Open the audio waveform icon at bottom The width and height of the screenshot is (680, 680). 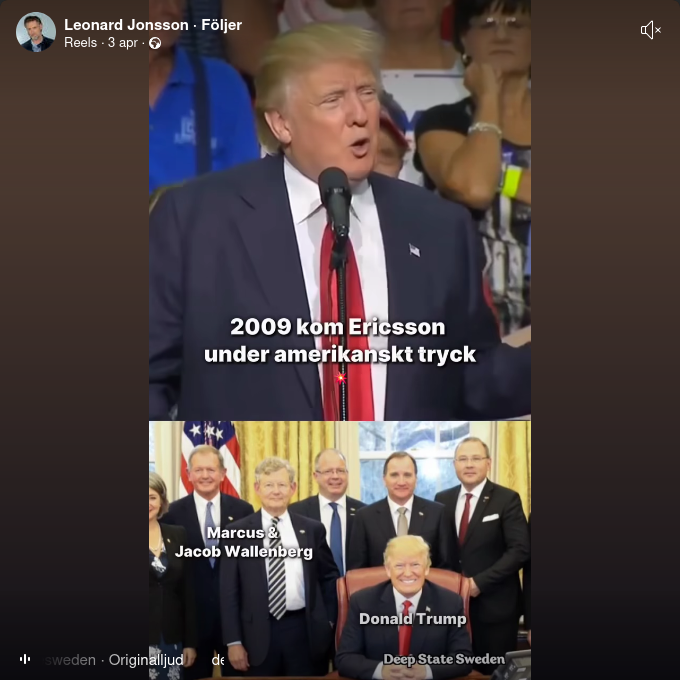tap(25, 659)
